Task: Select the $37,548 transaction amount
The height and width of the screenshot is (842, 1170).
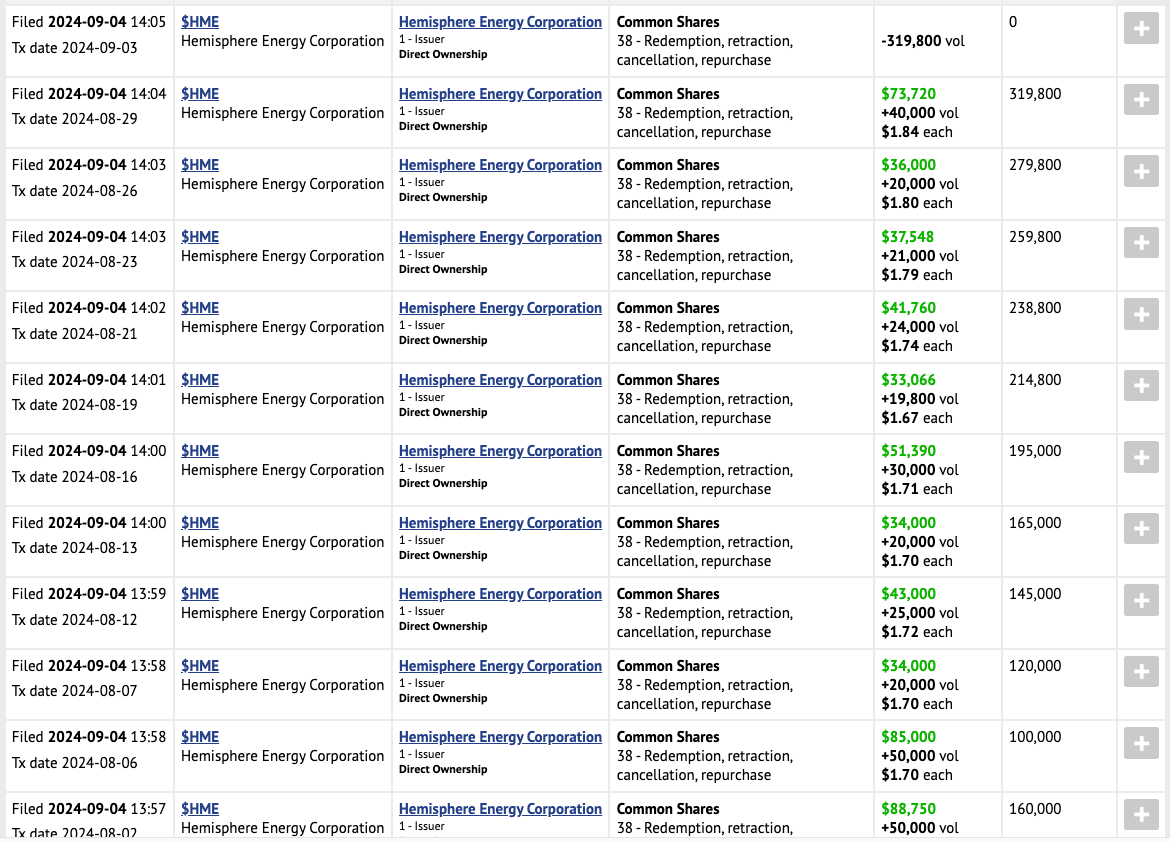Action: click(907, 237)
